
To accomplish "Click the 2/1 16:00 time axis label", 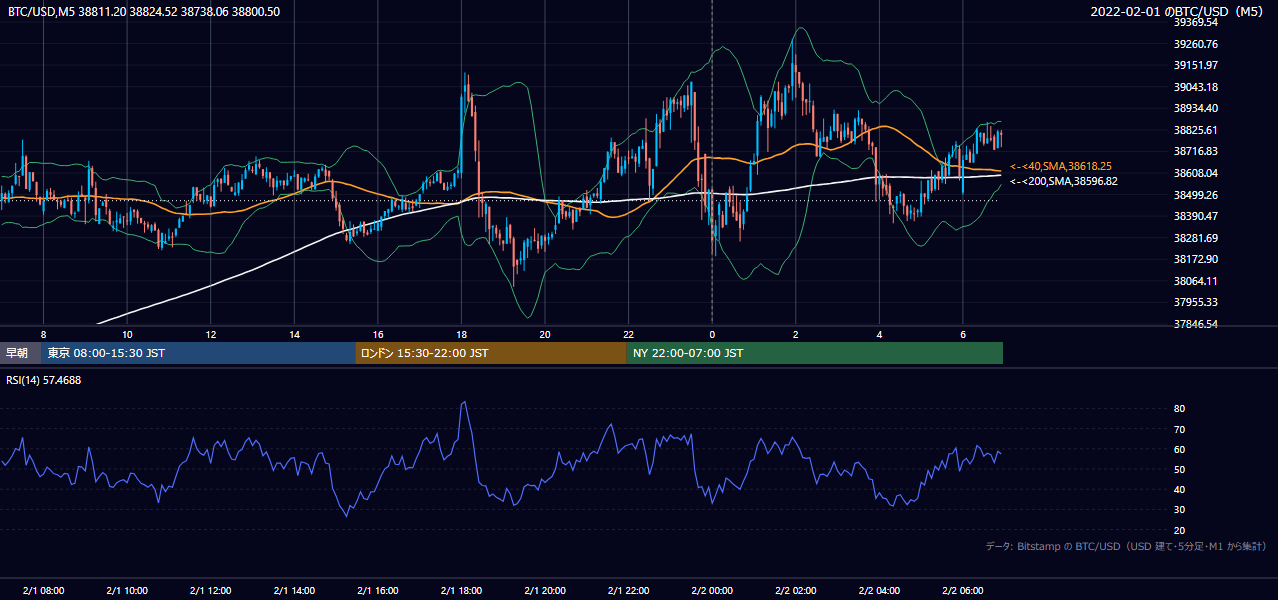I will 378,590.
